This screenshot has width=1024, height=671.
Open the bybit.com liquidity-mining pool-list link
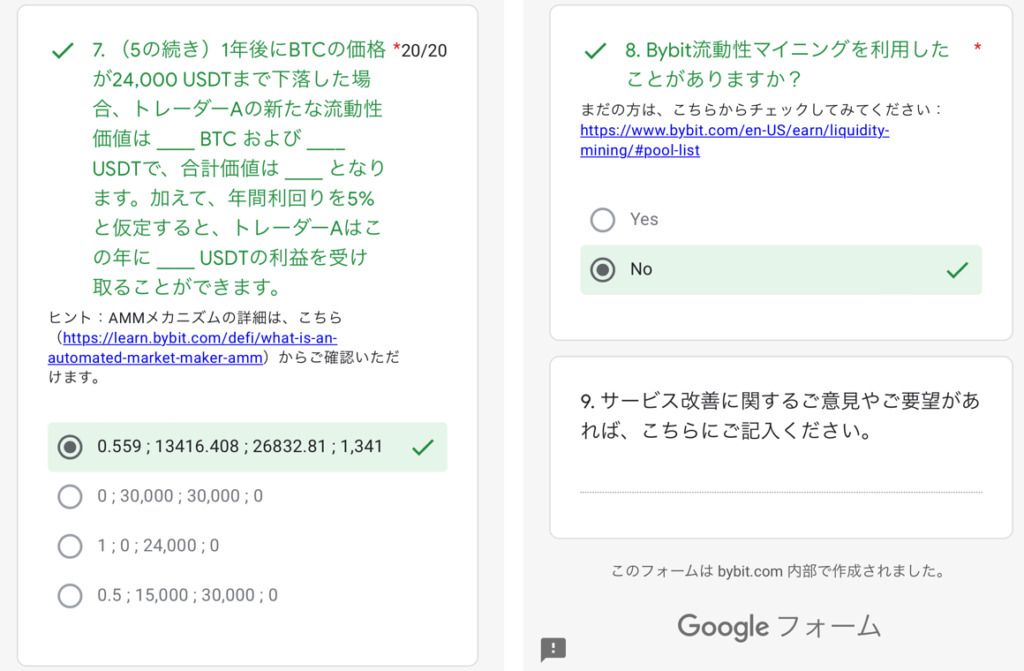coord(735,140)
